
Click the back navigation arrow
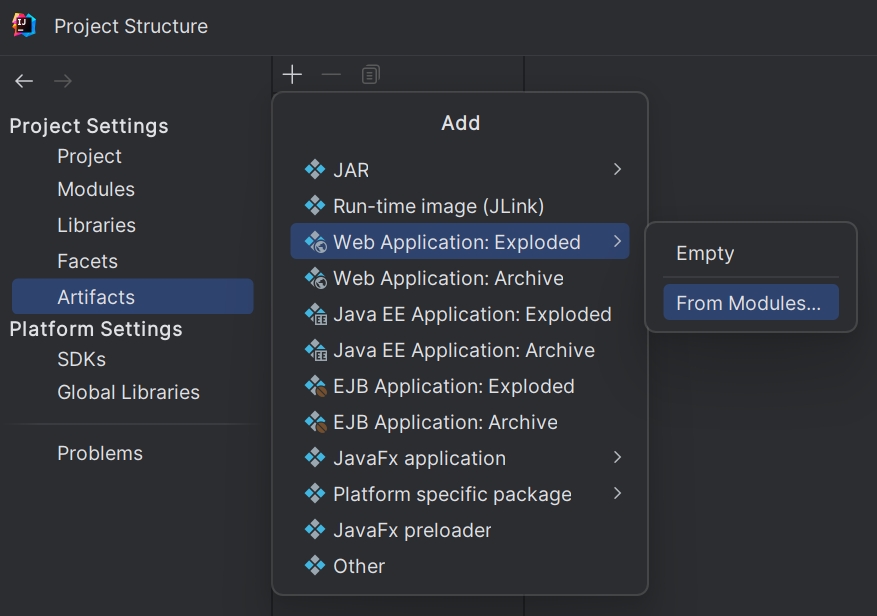24,81
